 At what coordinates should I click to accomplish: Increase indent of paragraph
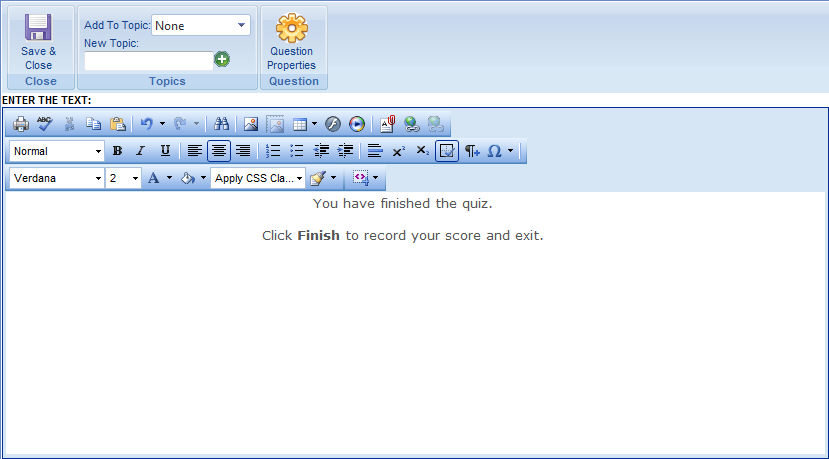click(345, 151)
